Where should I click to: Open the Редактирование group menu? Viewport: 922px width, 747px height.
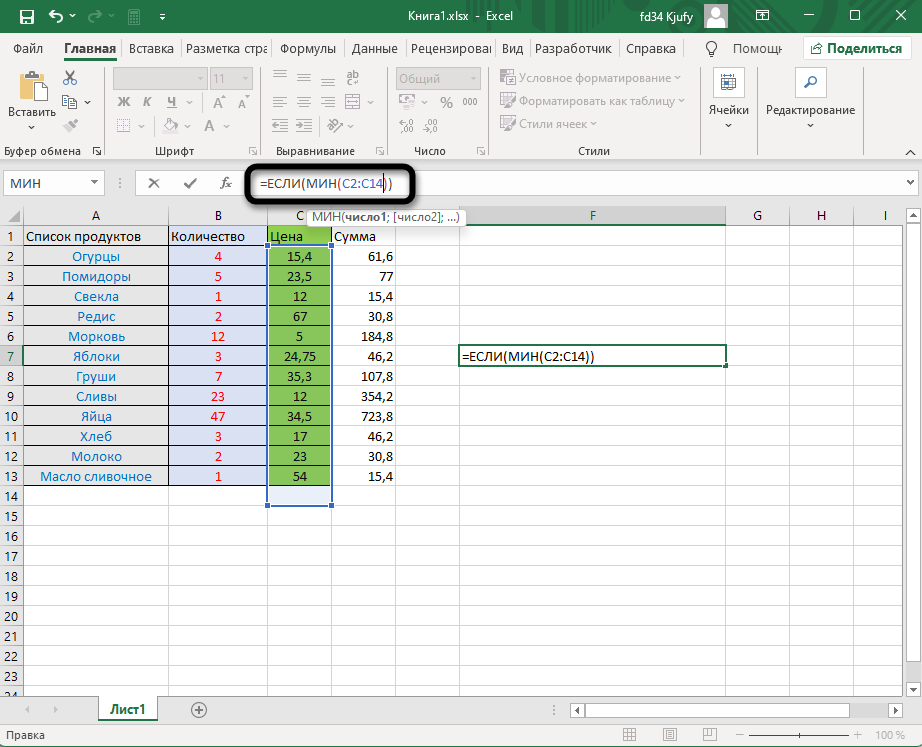(x=810, y=98)
